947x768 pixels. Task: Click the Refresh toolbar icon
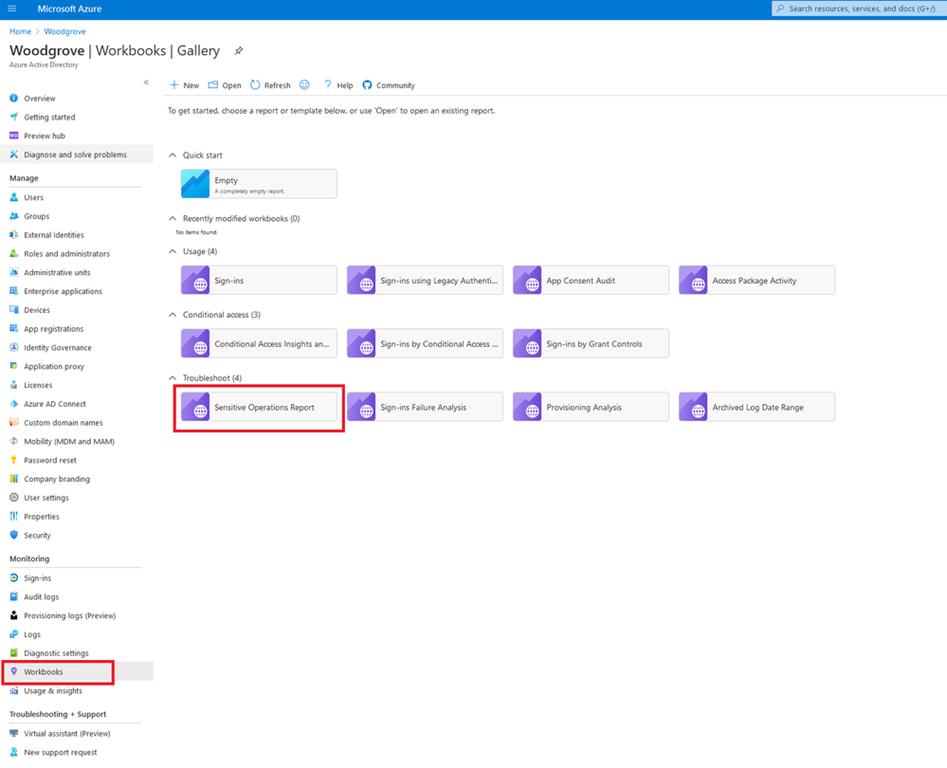tap(256, 85)
